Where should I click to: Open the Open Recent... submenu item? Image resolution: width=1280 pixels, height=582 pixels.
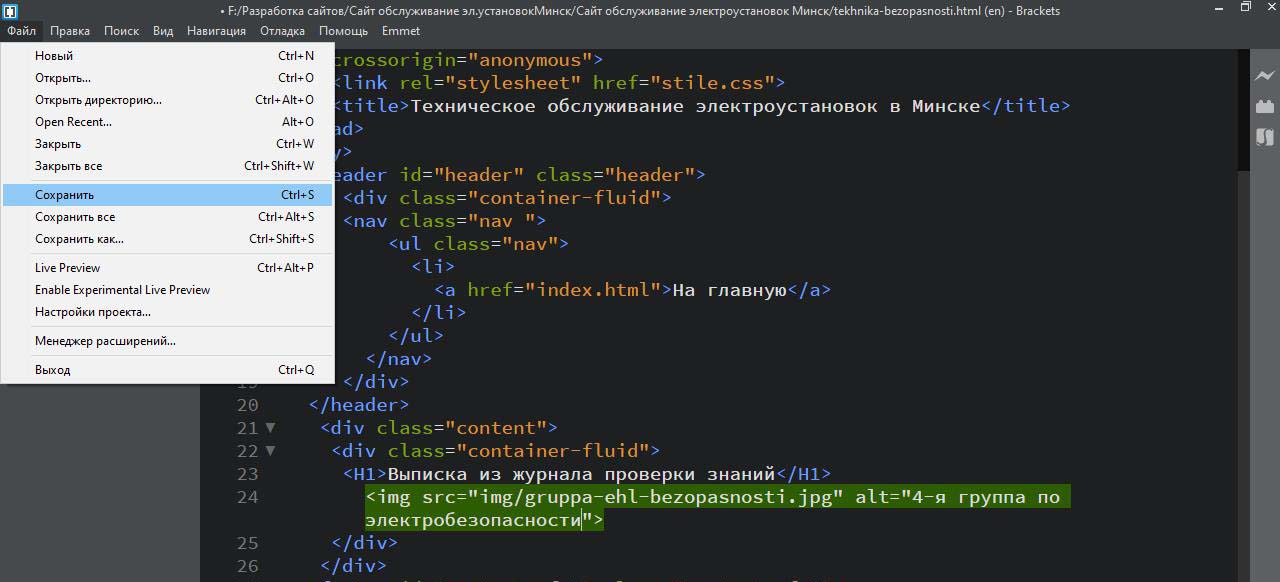73,122
